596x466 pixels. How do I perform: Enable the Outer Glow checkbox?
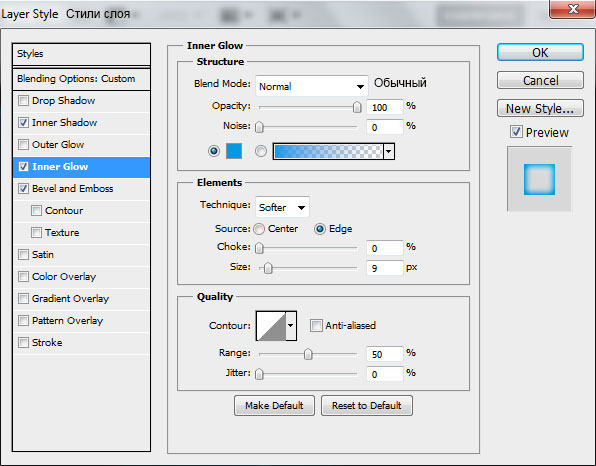(x=24, y=145)
